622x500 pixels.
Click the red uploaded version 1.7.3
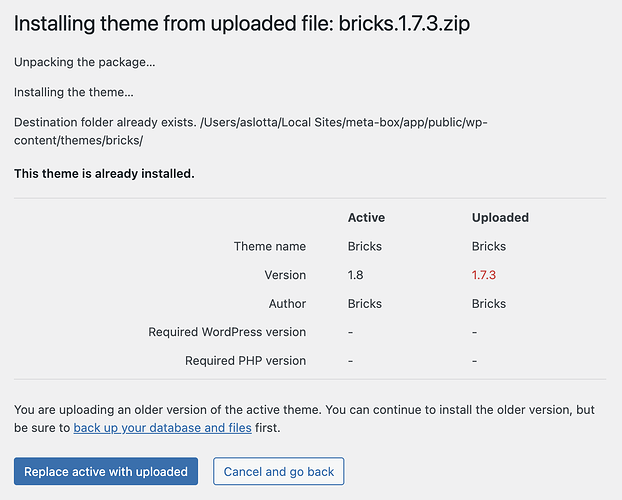(x=484, y=275)
